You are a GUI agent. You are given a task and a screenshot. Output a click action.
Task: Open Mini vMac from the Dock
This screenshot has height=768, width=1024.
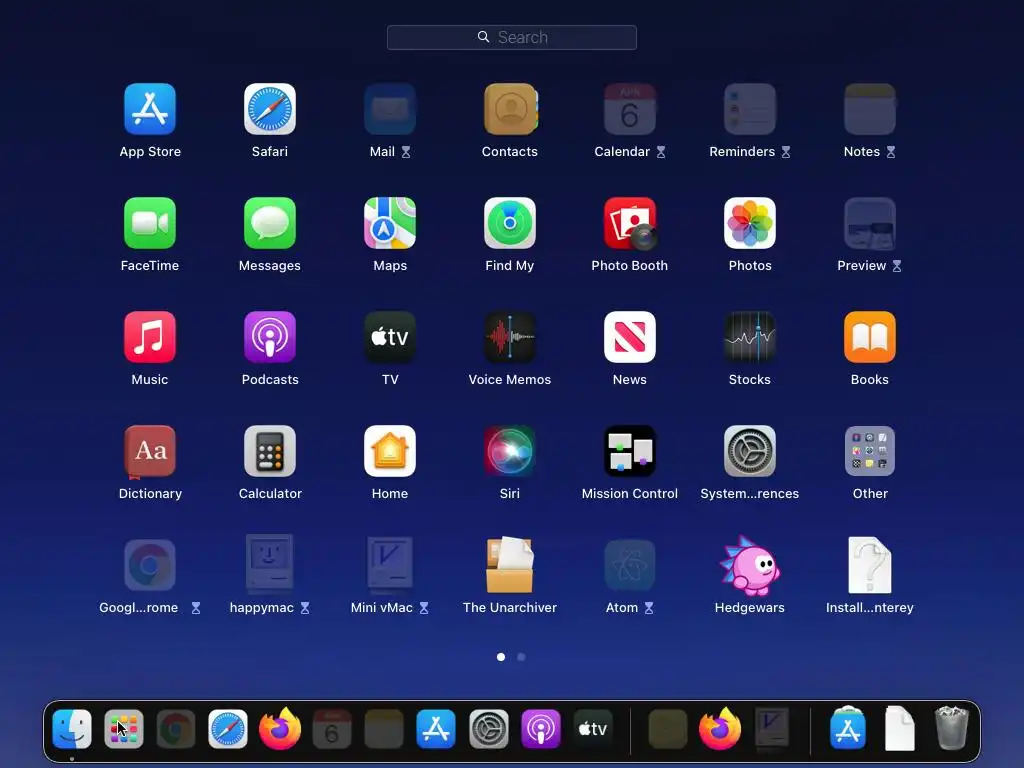pos(772,727)
